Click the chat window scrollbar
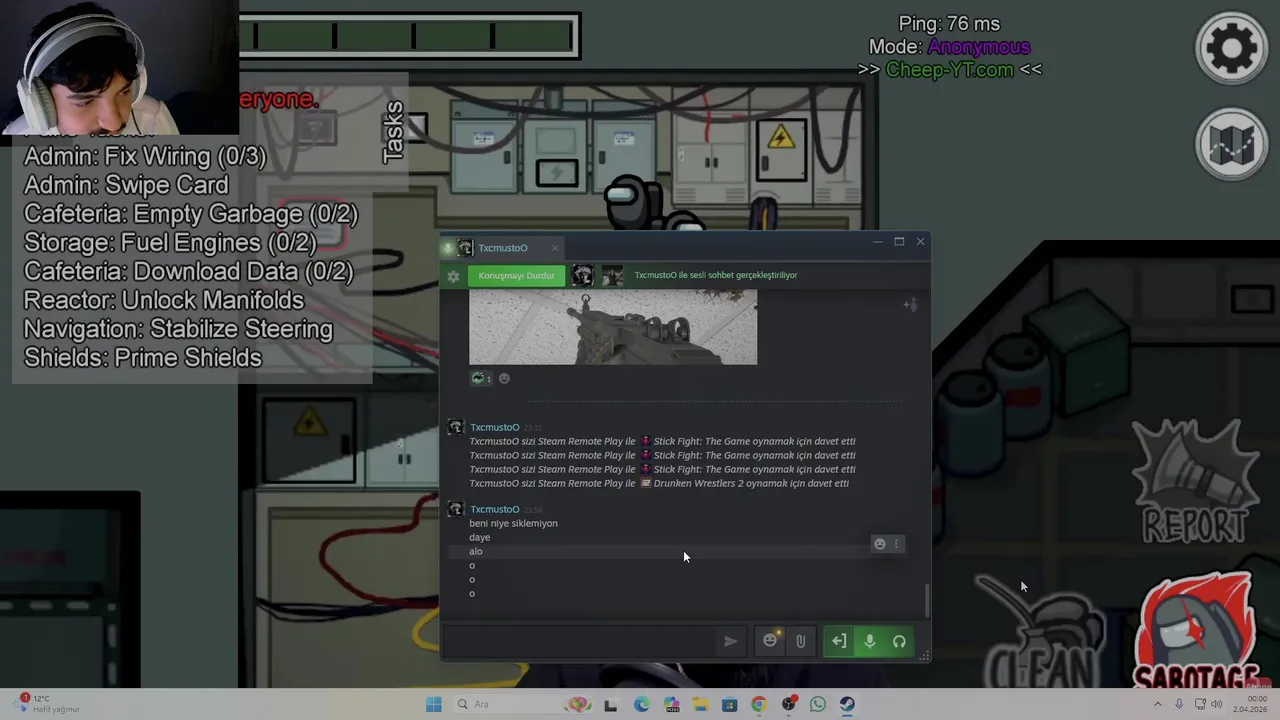This screenshot has height=720, width=1280. (x=926, y=601)
